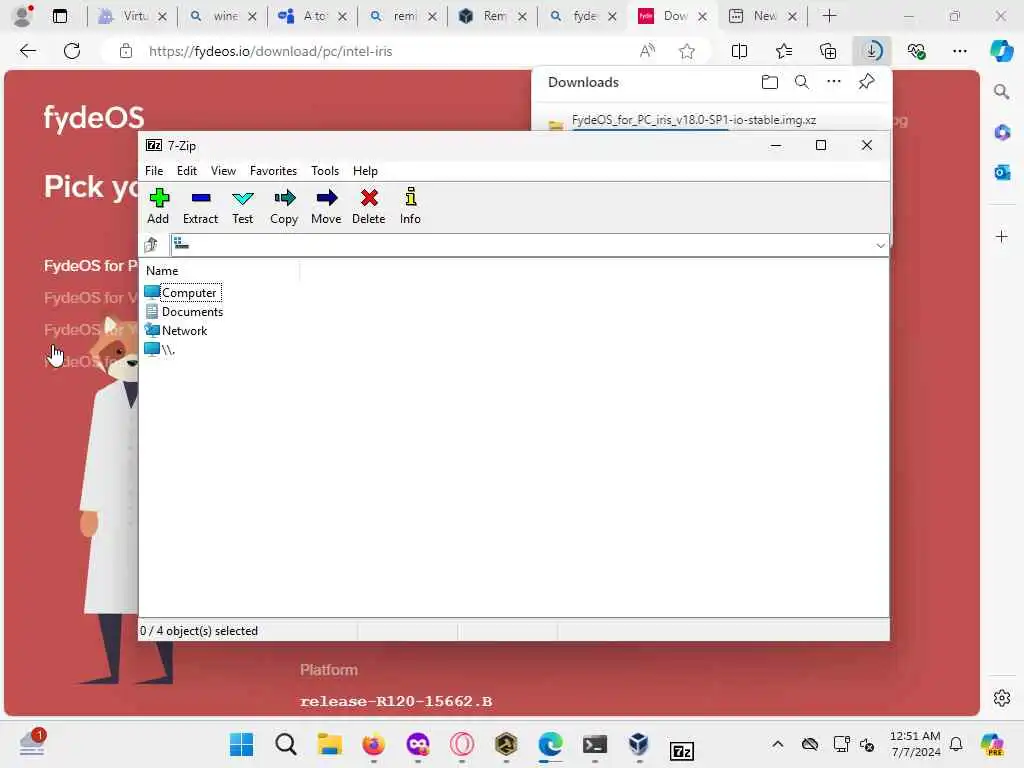The image size is (1024, 768).
Task: Open a new Edge tab
Action: click(x=829, y=16)
